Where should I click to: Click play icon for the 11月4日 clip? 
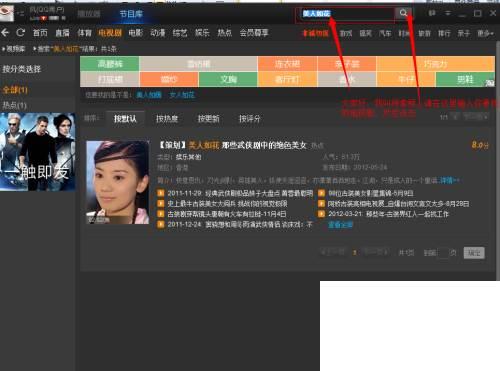pyautogui.click(x=161, y=214)
